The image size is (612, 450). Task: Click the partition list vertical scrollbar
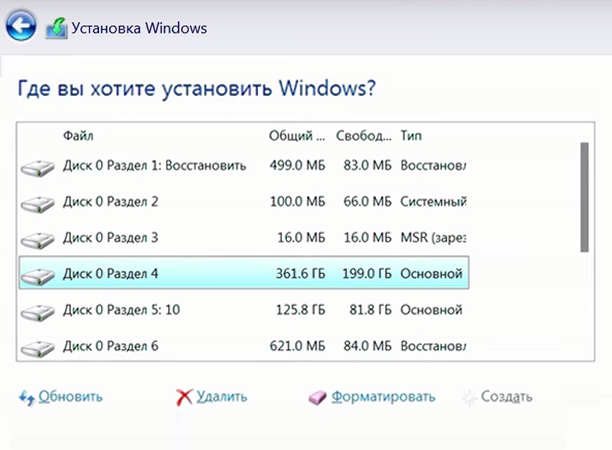coord(584,197)
